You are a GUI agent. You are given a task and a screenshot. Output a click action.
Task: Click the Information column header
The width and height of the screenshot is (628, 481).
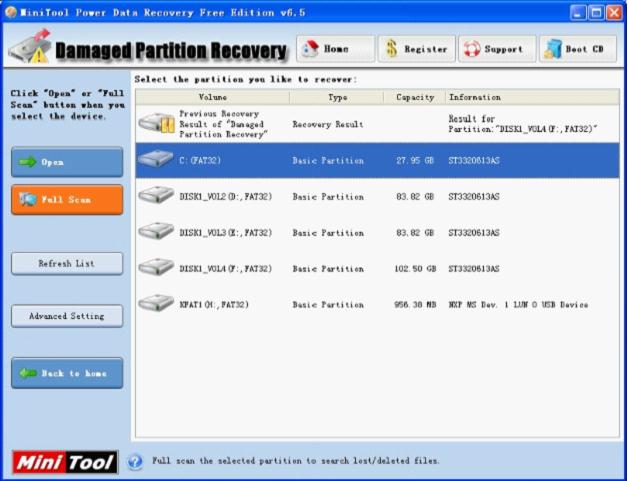tap(532, 97)
